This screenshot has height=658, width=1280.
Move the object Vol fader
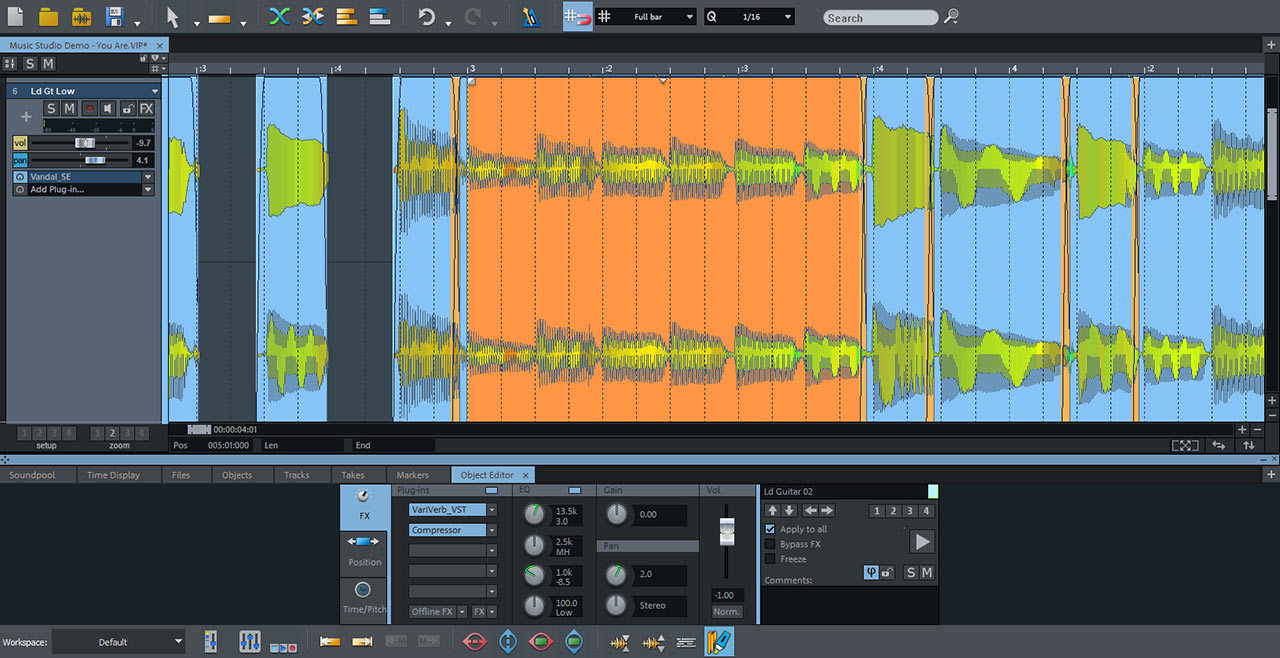pyautogui.click(x=727, y=532)
